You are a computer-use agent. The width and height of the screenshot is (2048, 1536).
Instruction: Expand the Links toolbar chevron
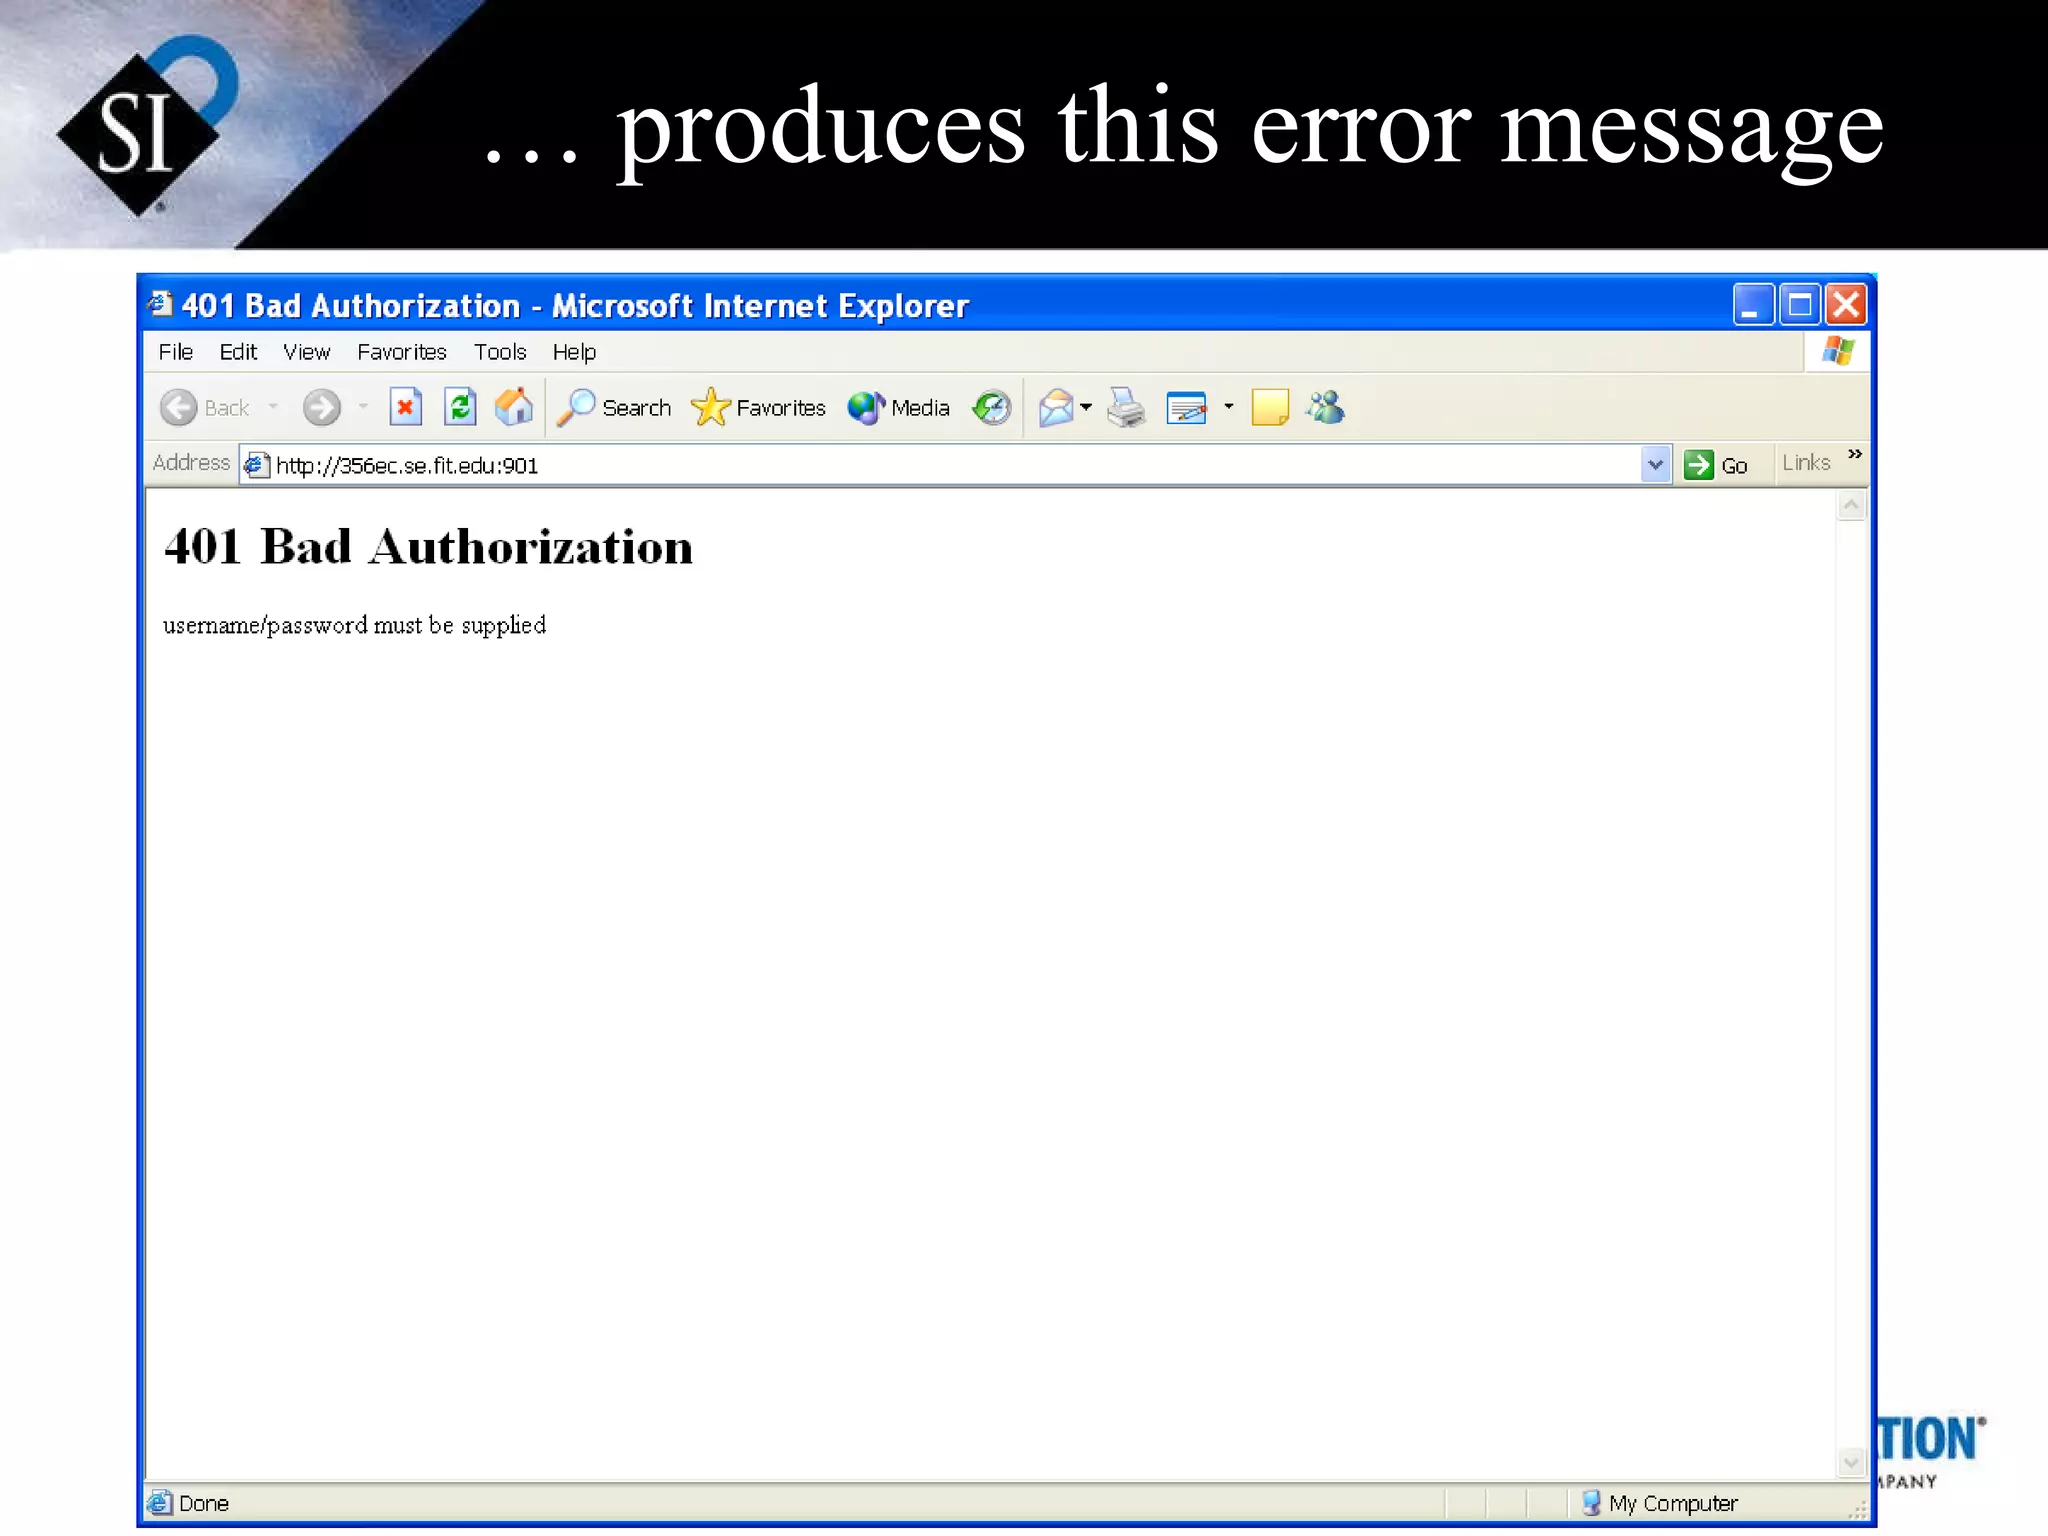point(1855,454)
